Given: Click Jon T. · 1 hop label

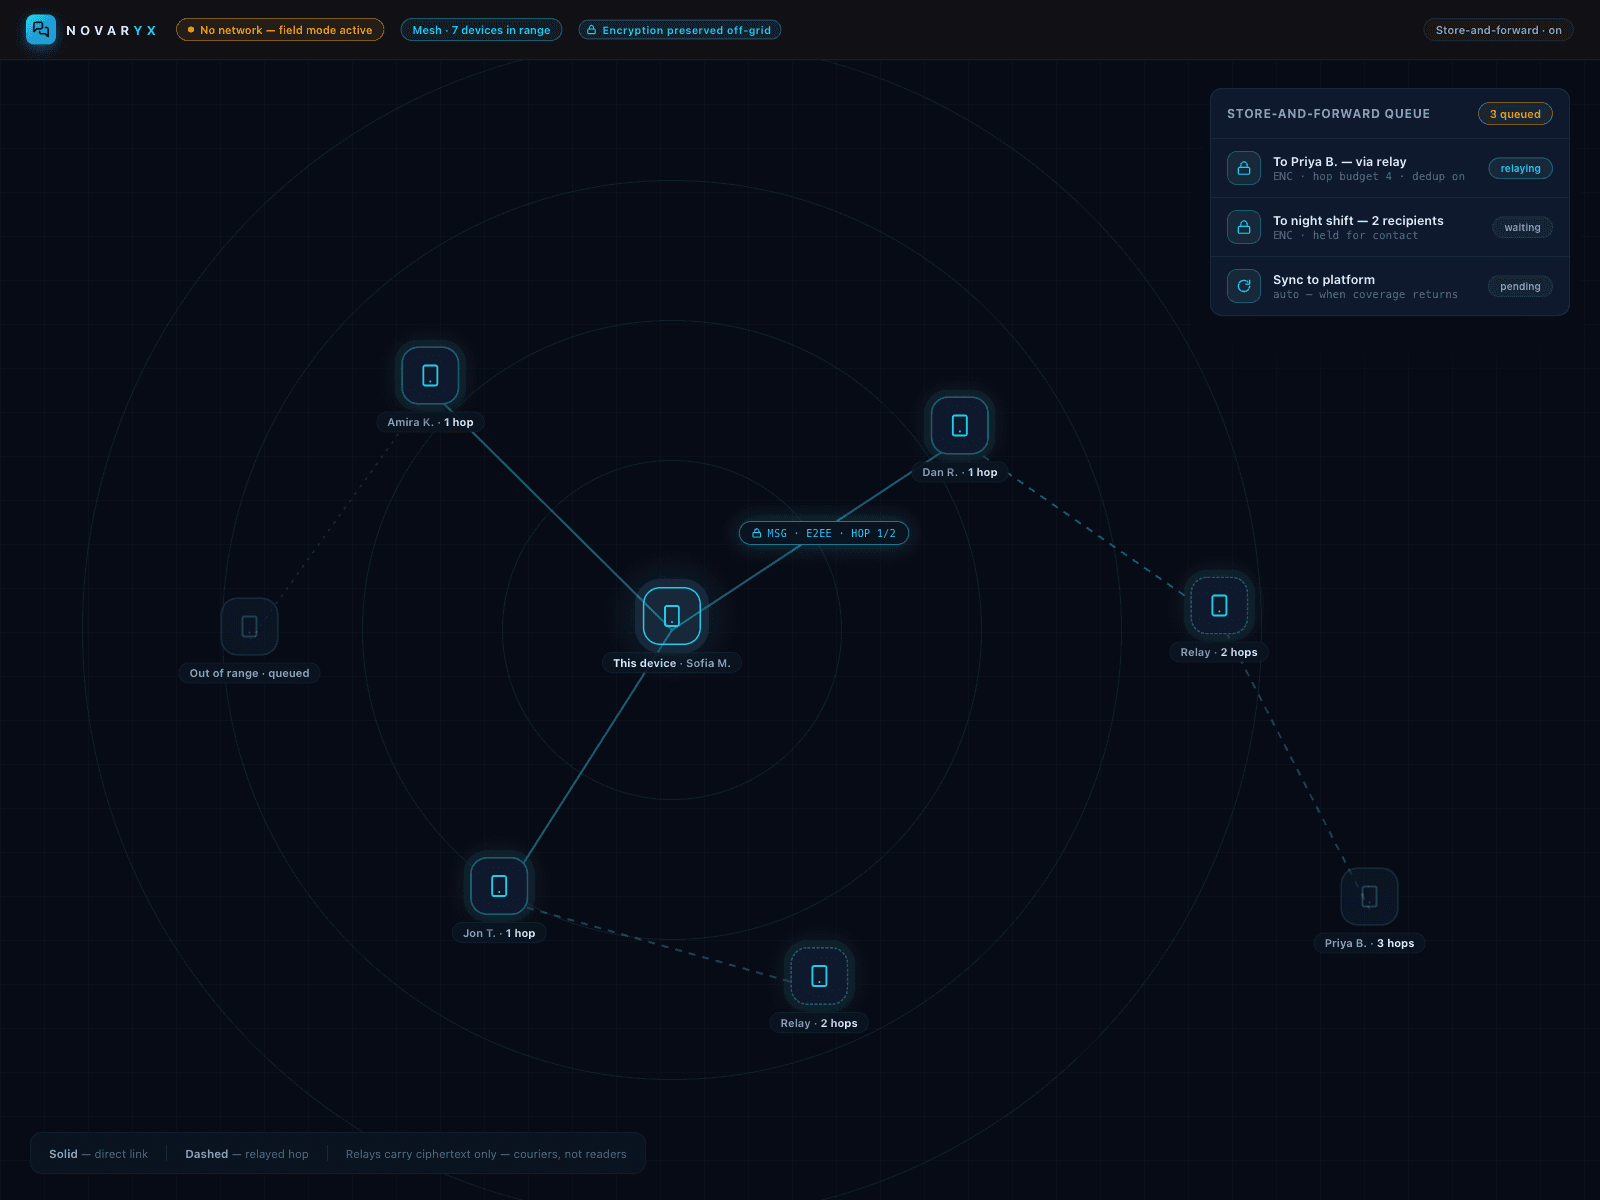Looking at the screenshot, I should pyautogui.click(x=499, y=933).
